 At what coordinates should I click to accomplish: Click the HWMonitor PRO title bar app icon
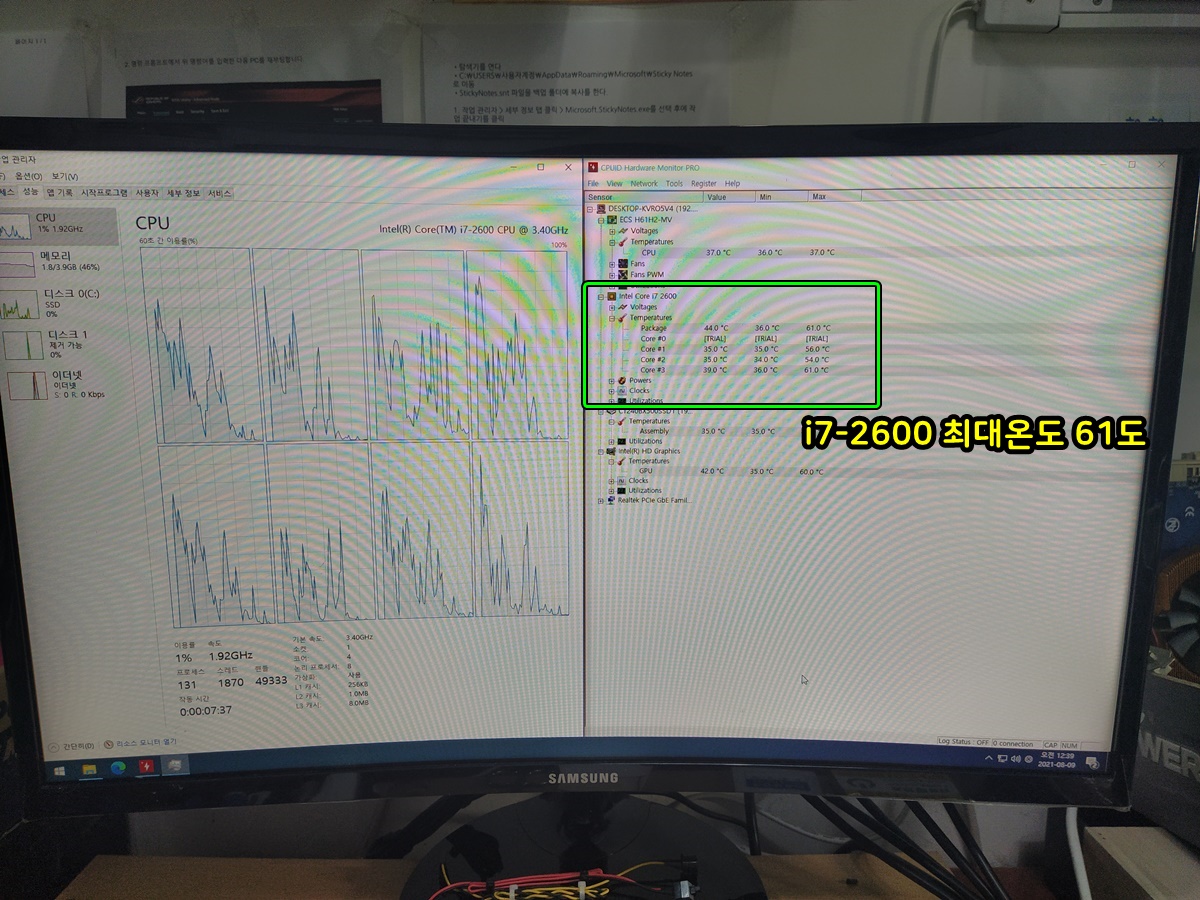[x=592, y=168]
